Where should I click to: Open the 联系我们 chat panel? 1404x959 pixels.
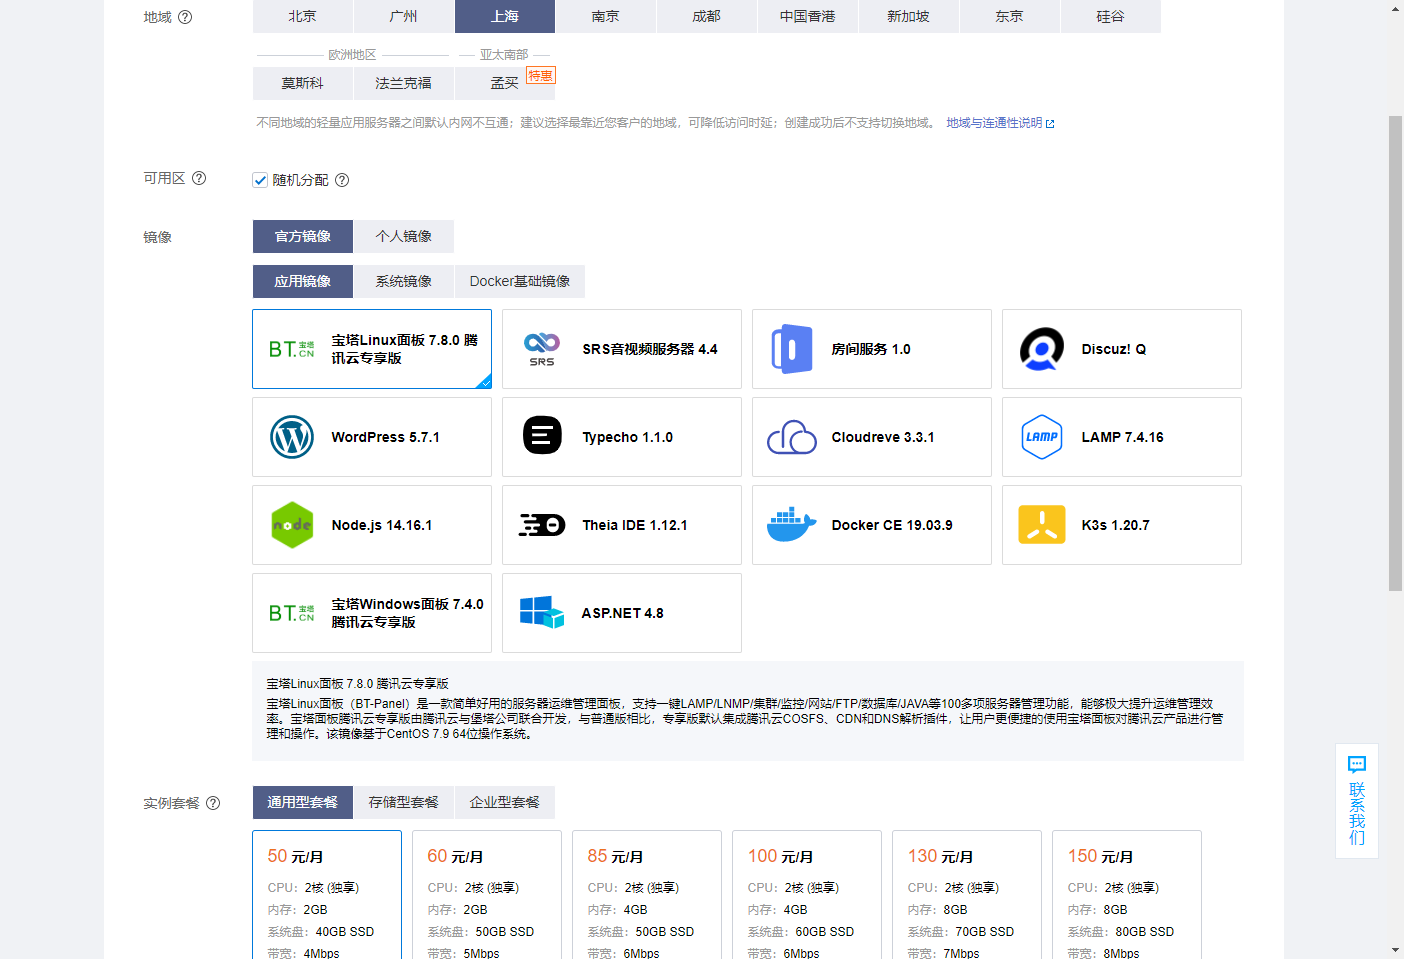click(x=1356, y=800)
